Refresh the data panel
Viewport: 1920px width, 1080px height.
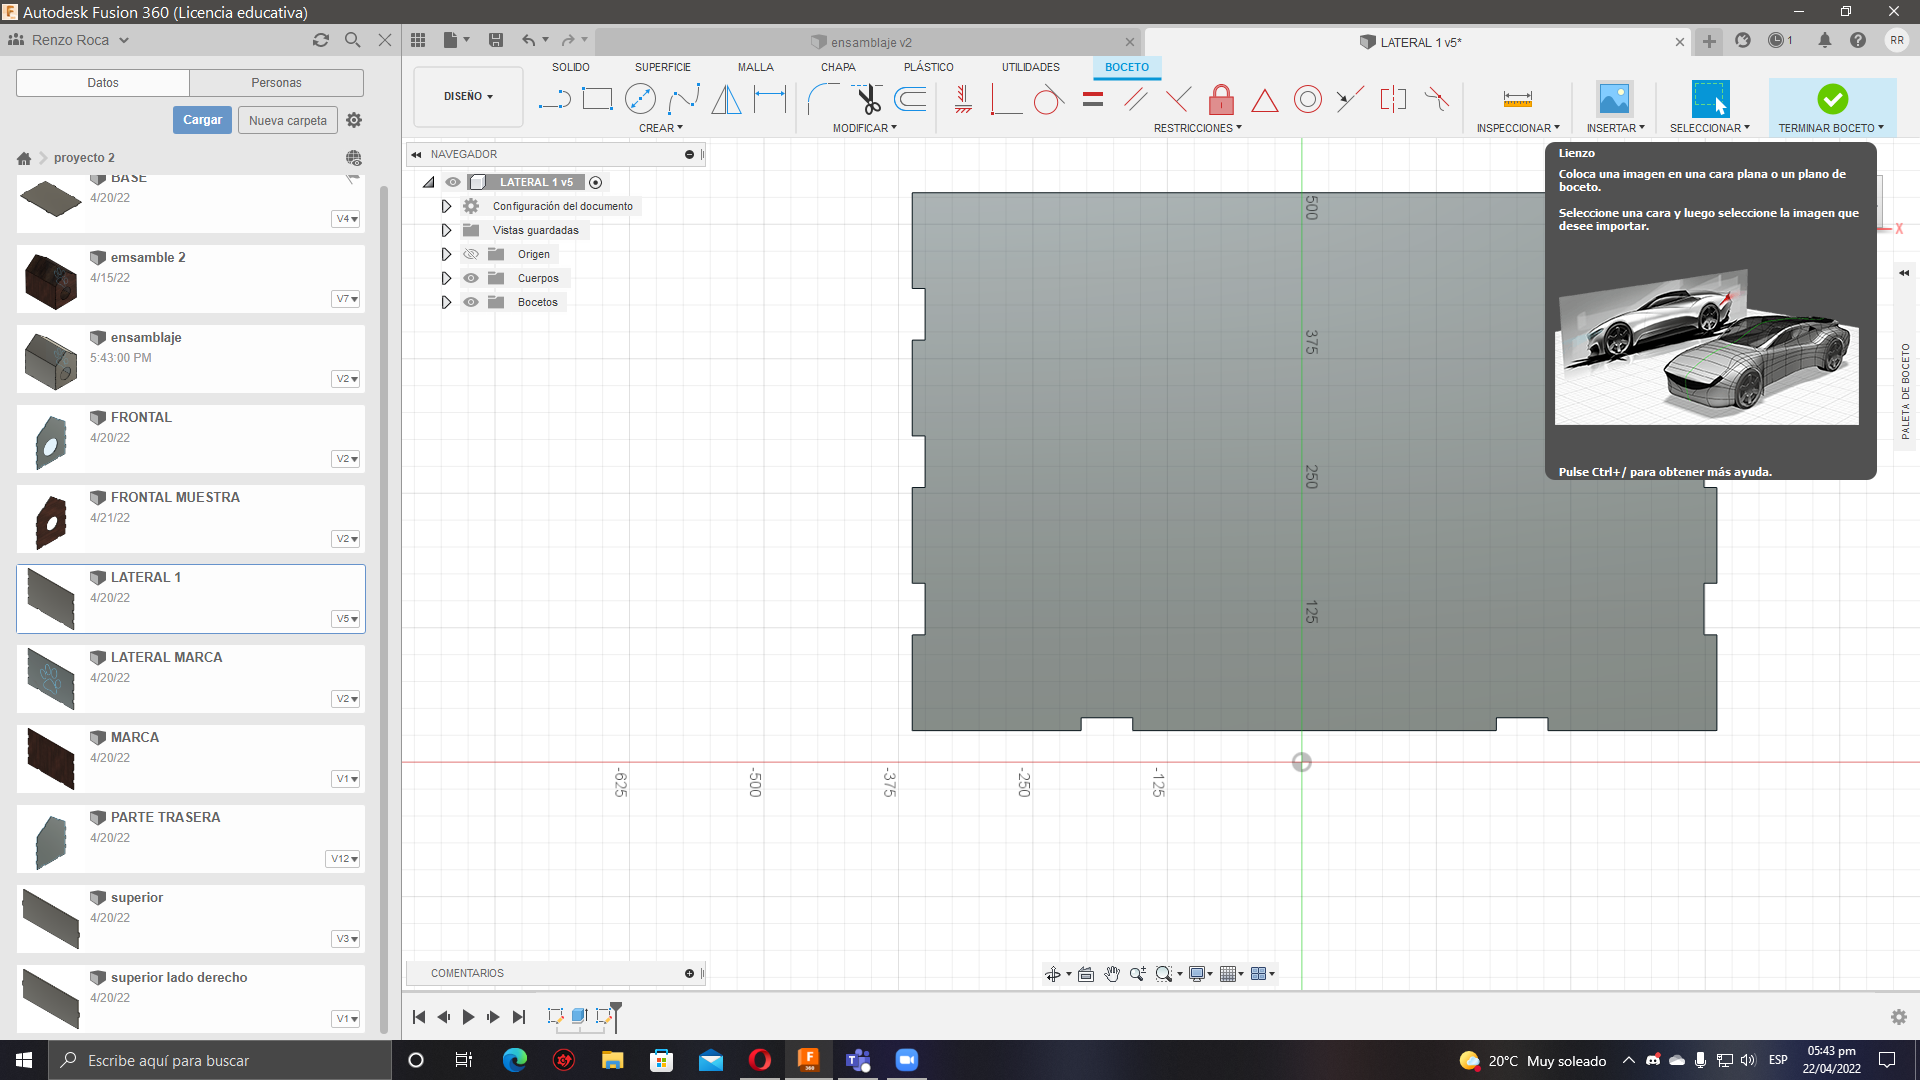tap(320, 40)
